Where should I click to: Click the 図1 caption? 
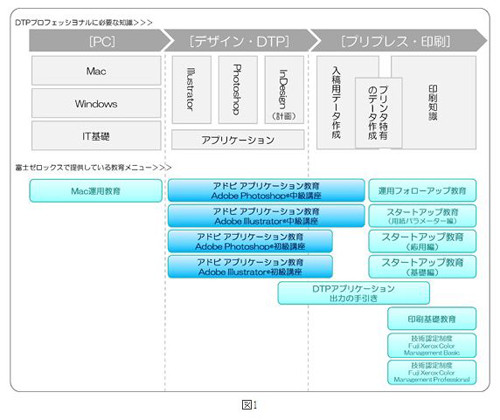tap(249, 405)
